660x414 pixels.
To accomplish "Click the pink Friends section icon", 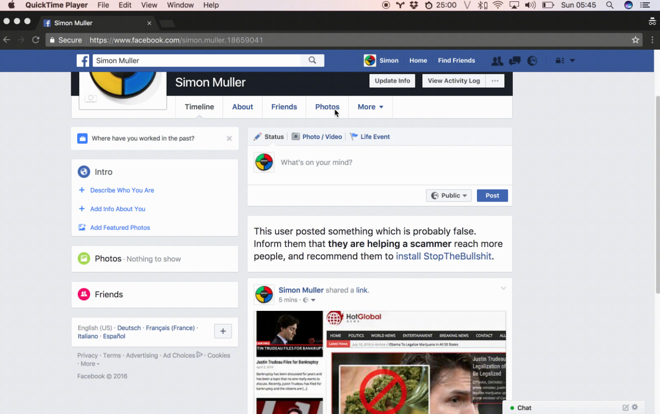I will [x=84, y=294].
